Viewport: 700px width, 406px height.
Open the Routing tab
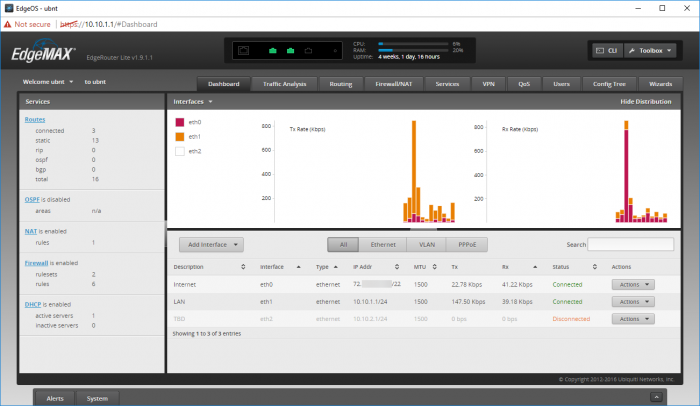(341, 84)
